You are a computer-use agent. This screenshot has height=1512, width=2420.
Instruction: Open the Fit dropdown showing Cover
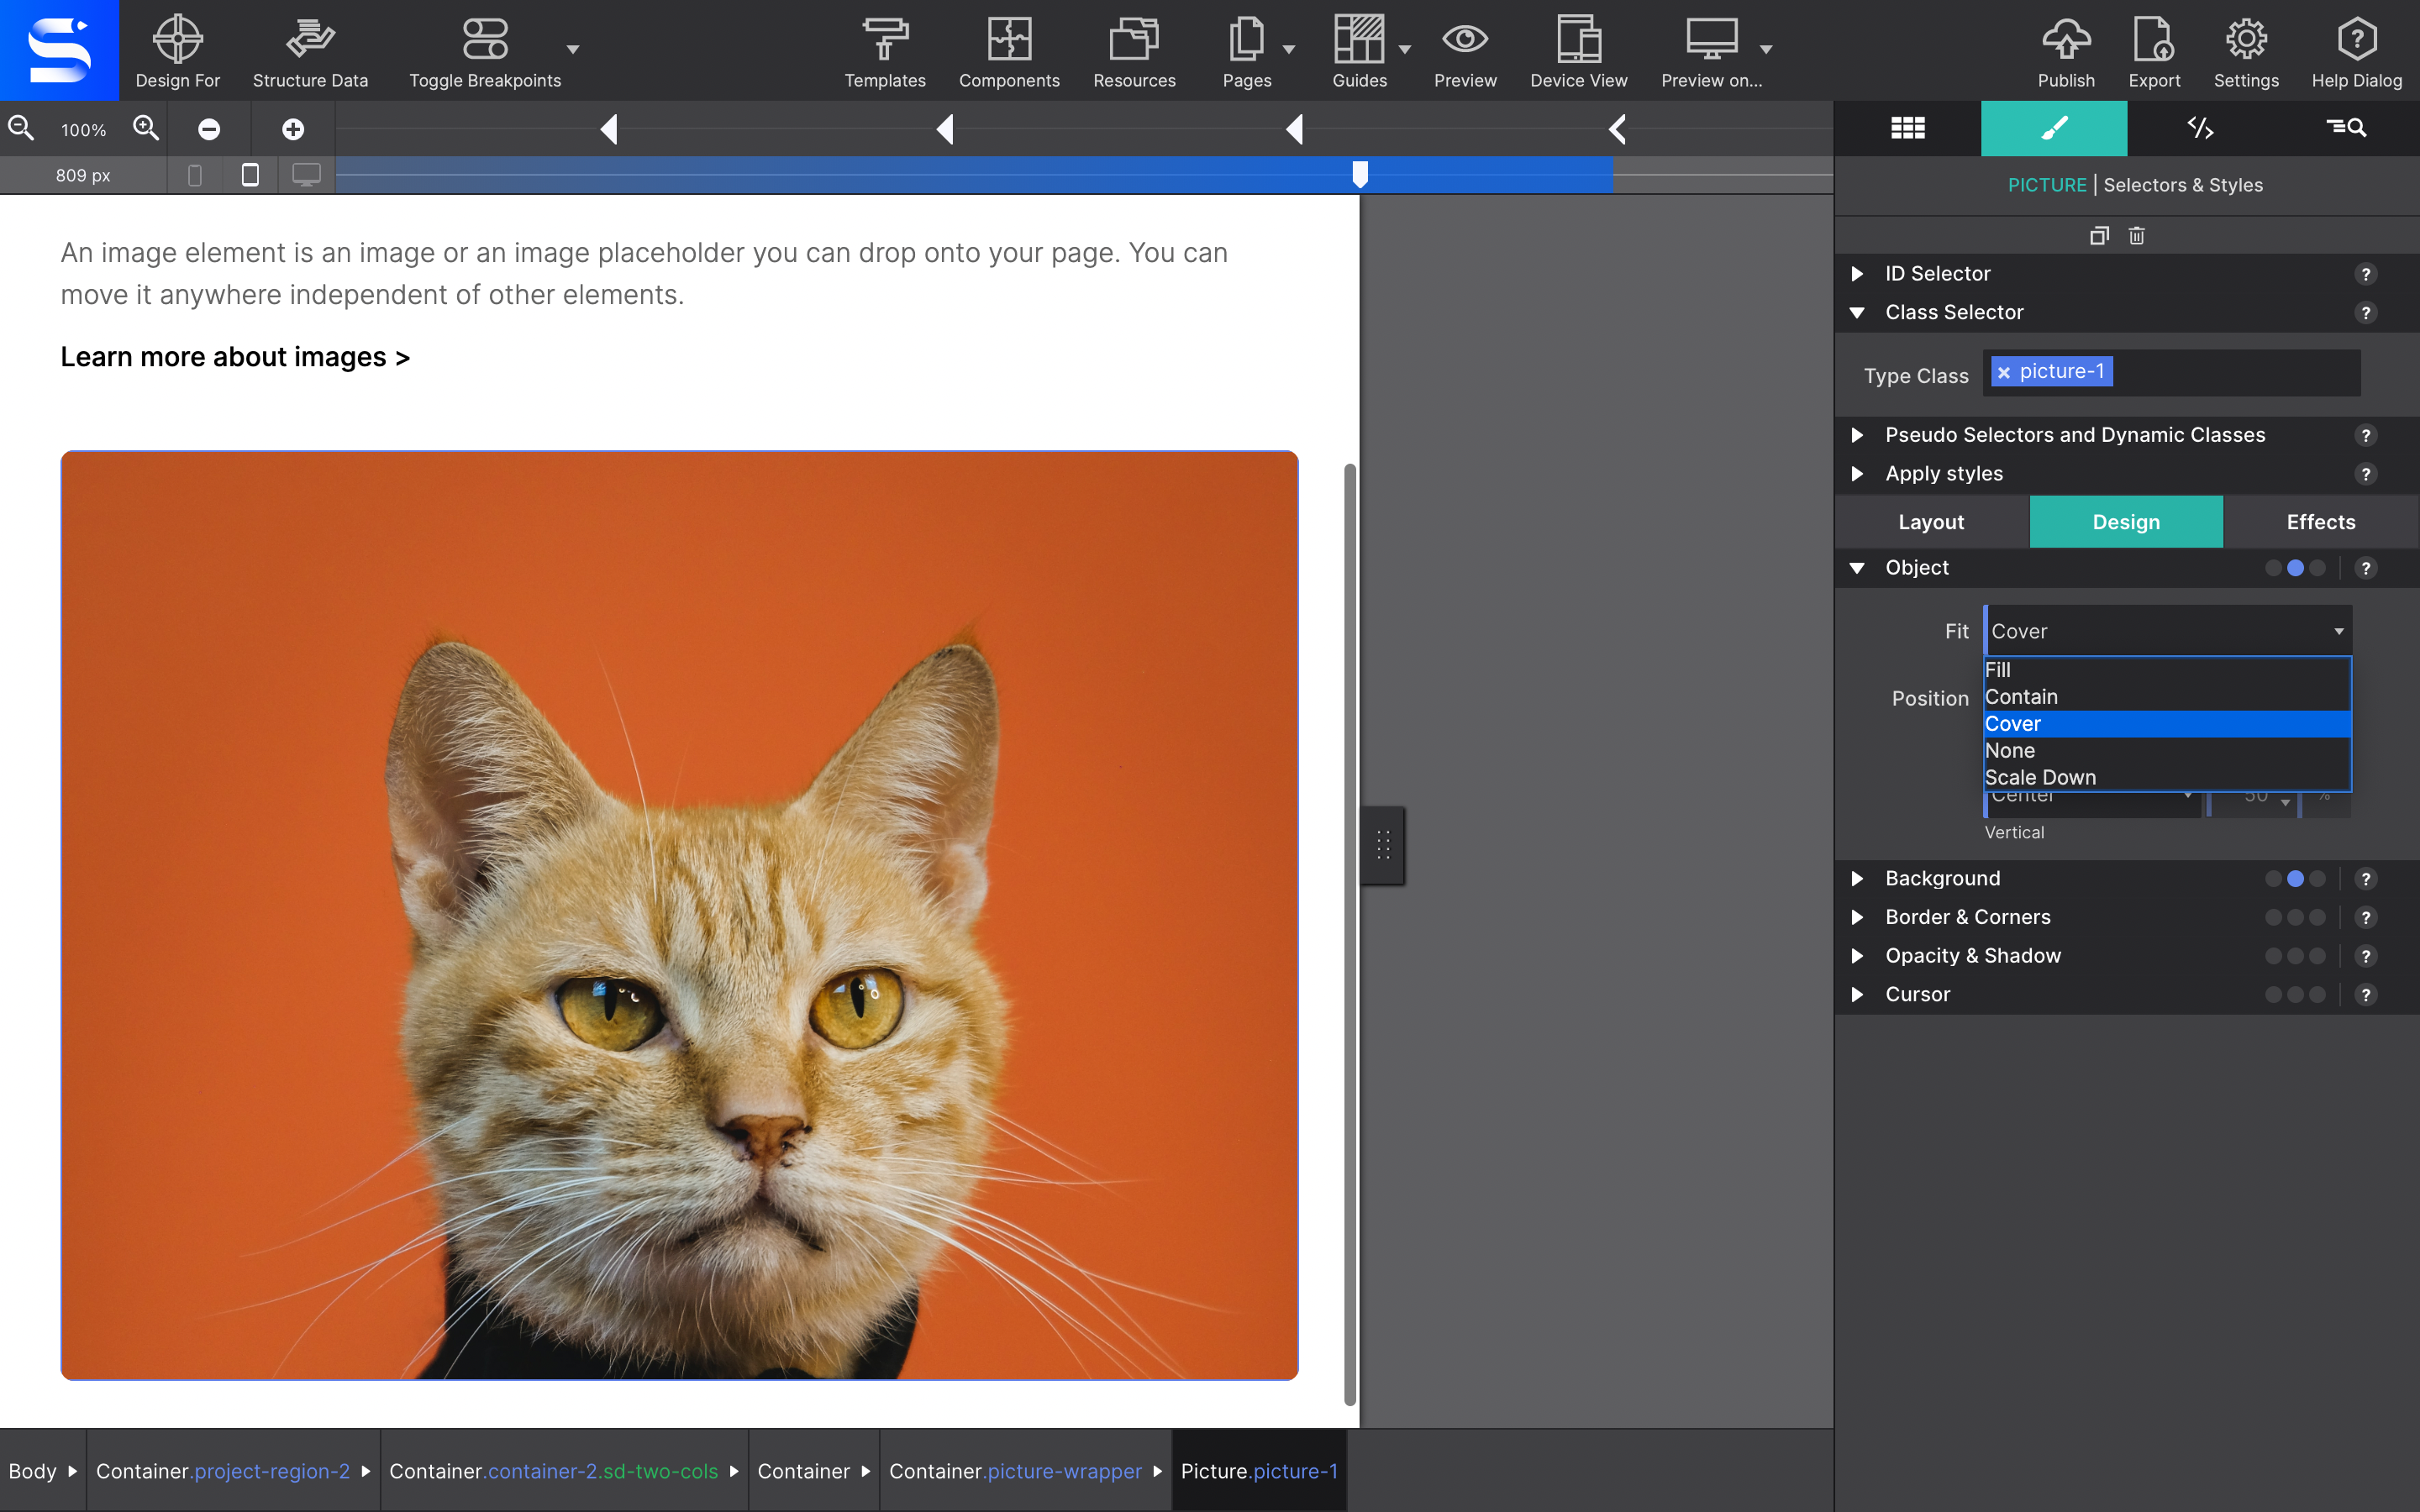click(x=2167, y=631)
